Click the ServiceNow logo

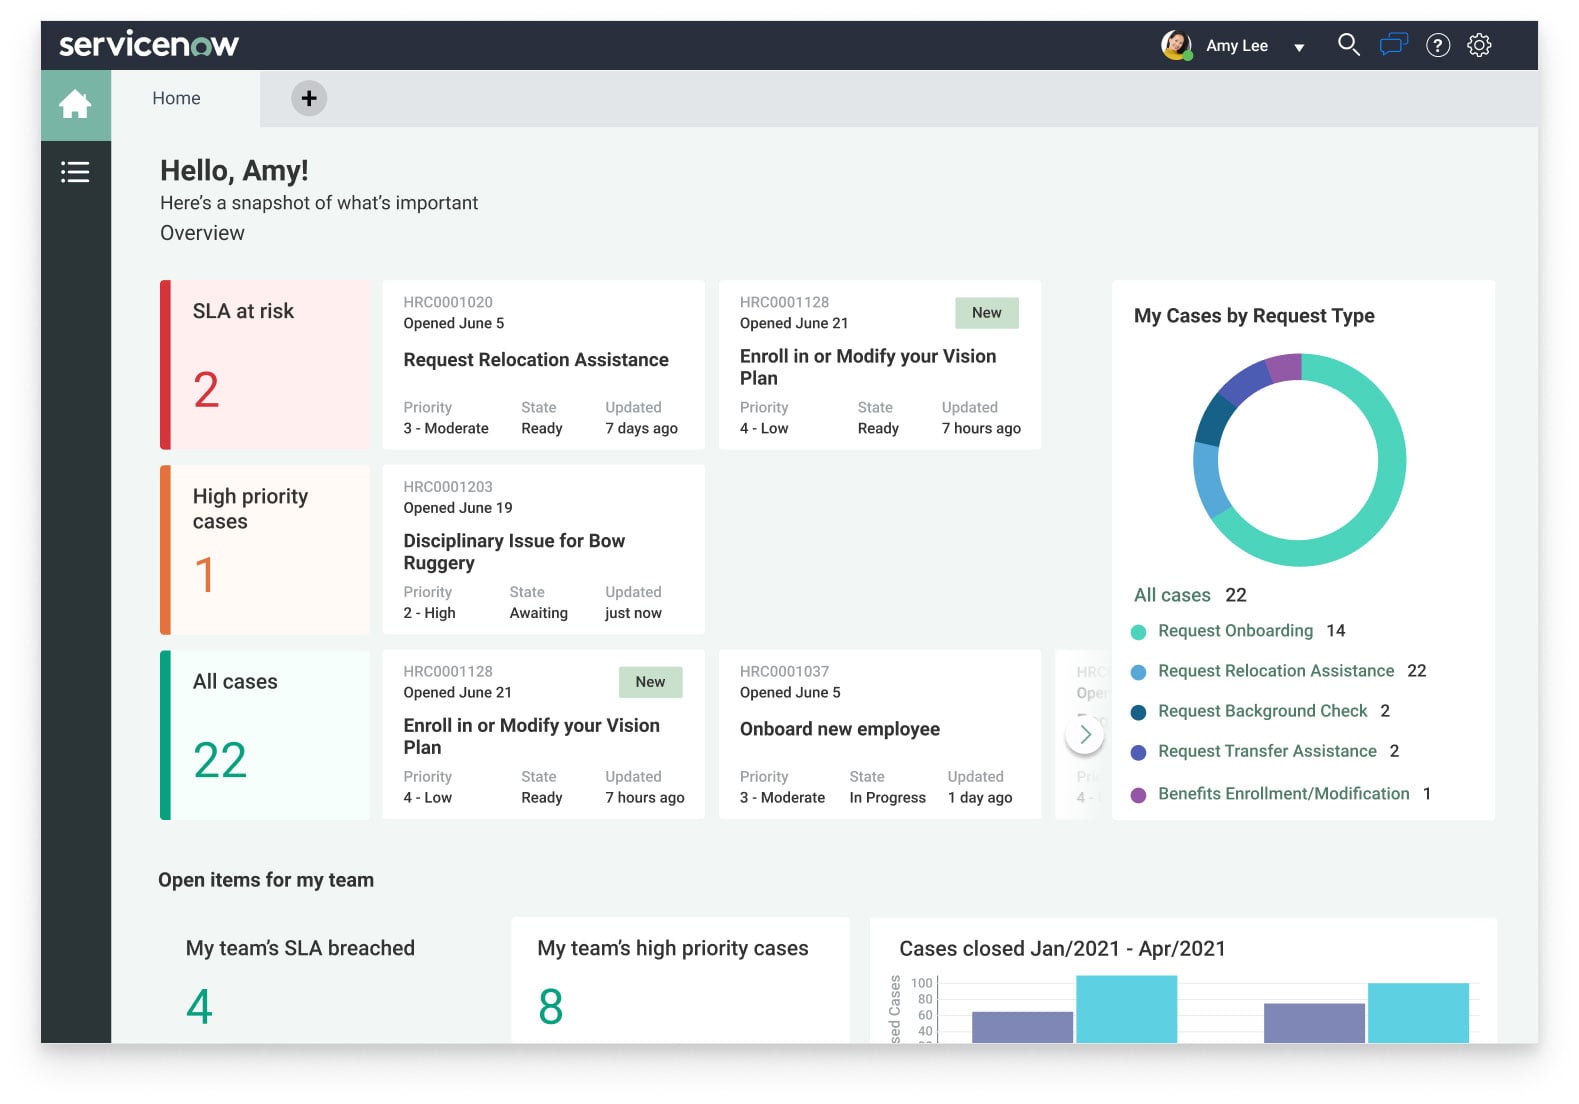coord(149,45)
